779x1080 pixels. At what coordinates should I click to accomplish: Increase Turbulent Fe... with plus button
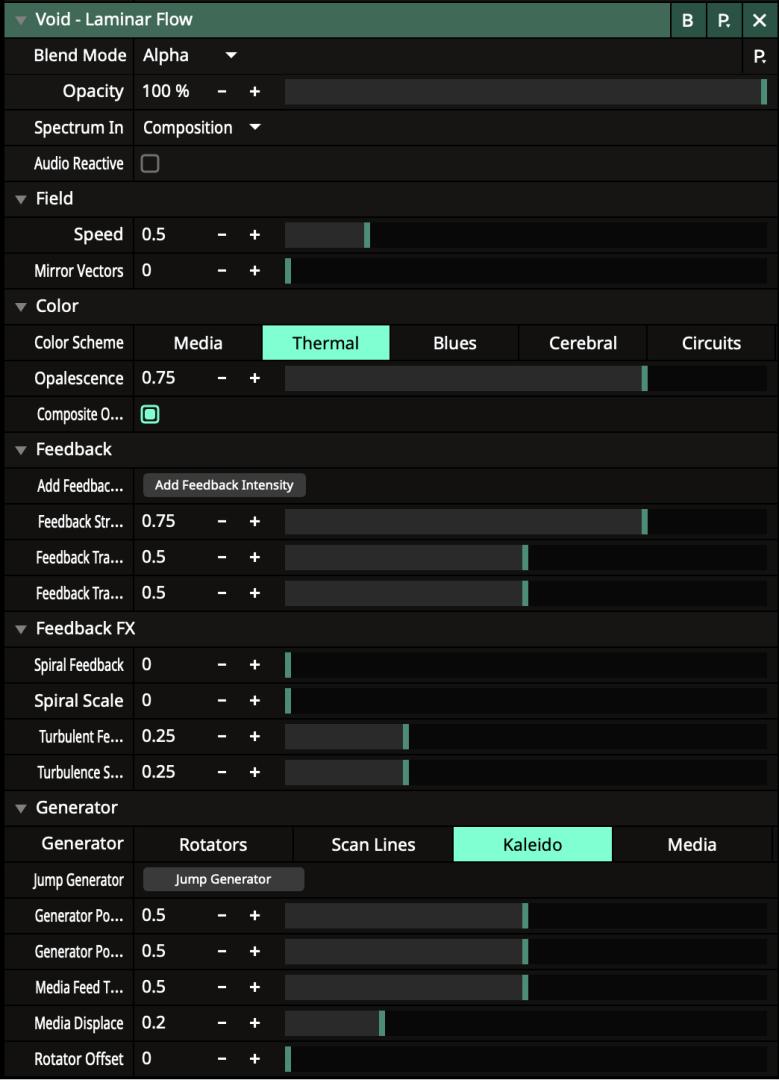(x=255, y=736)
